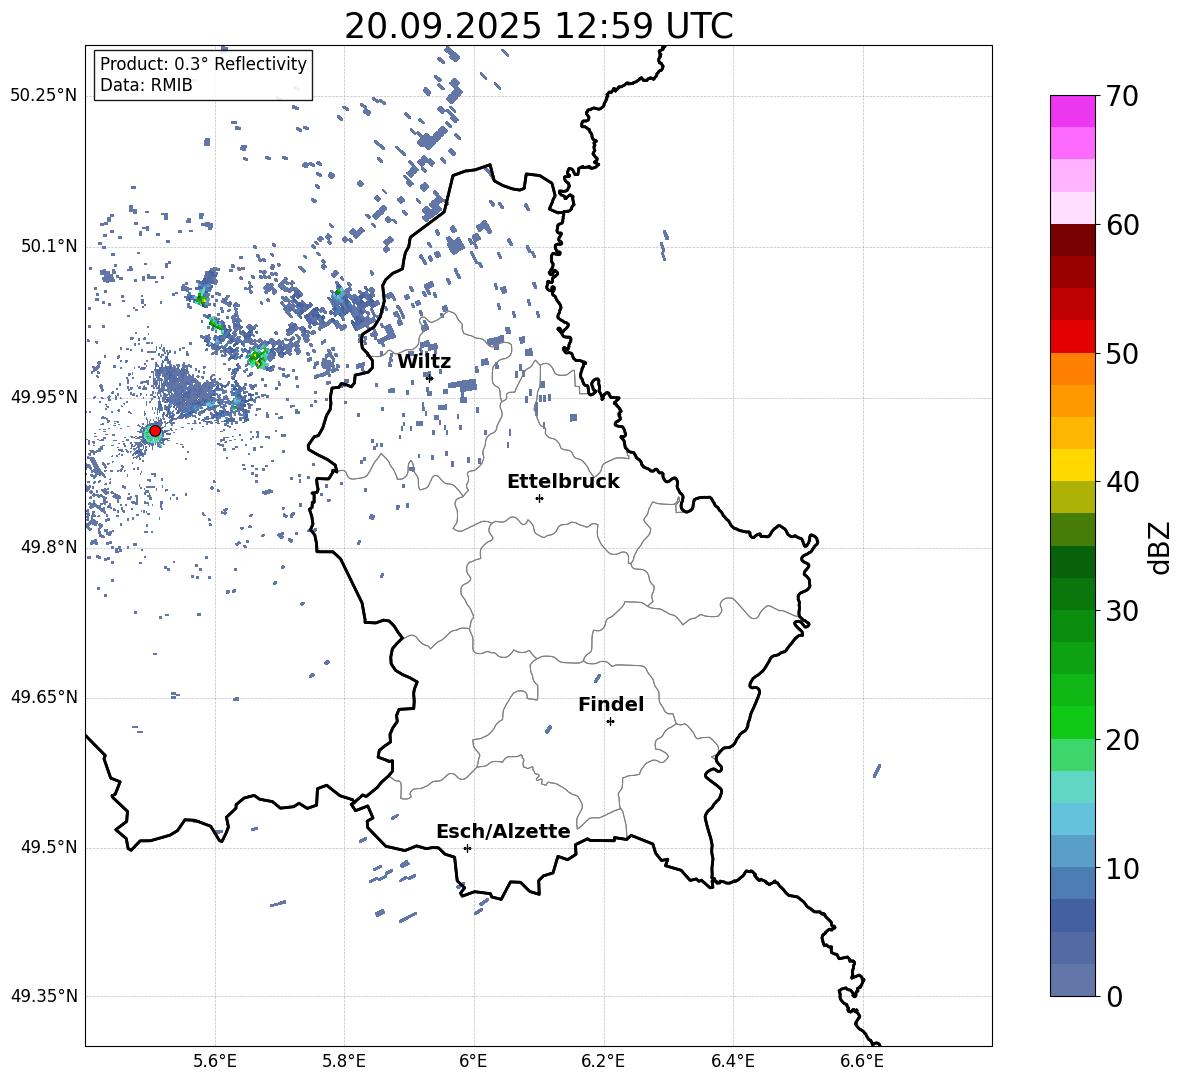
Task: Click the magenta segment at top of colorbar
Action: click(x=1073, y=111)
